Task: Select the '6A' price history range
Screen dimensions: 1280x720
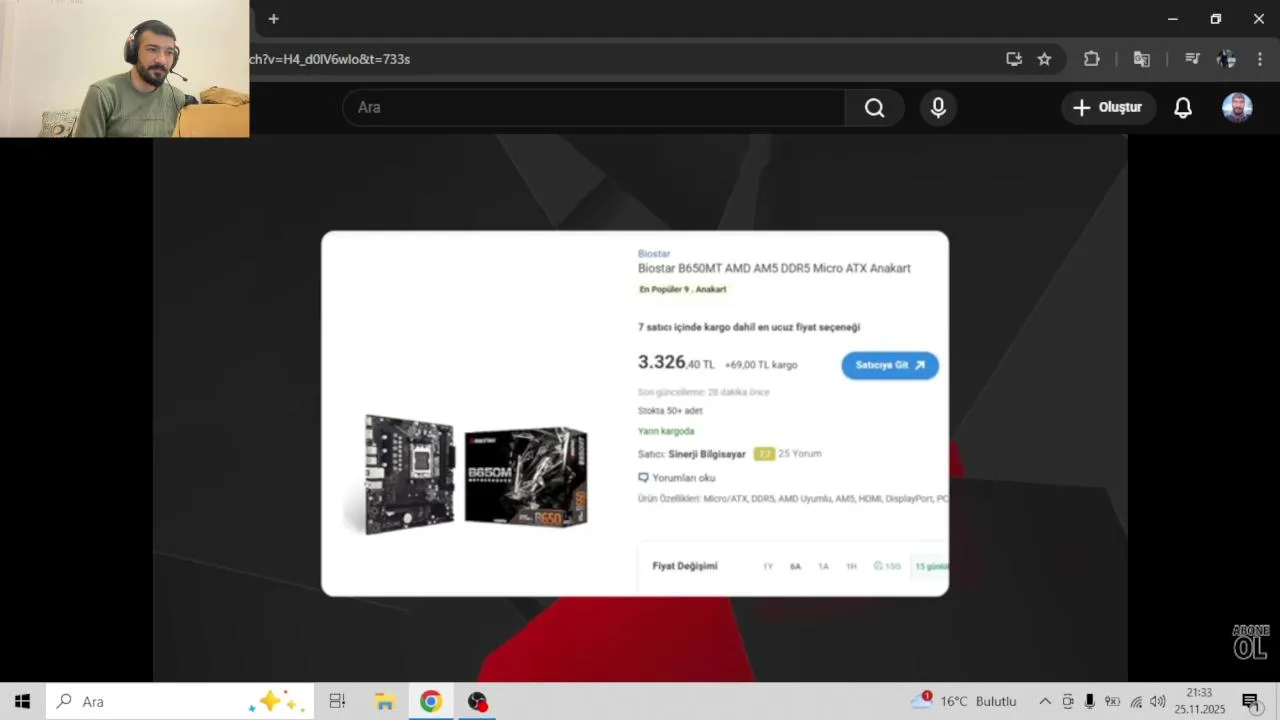Action: pos(795,567)
